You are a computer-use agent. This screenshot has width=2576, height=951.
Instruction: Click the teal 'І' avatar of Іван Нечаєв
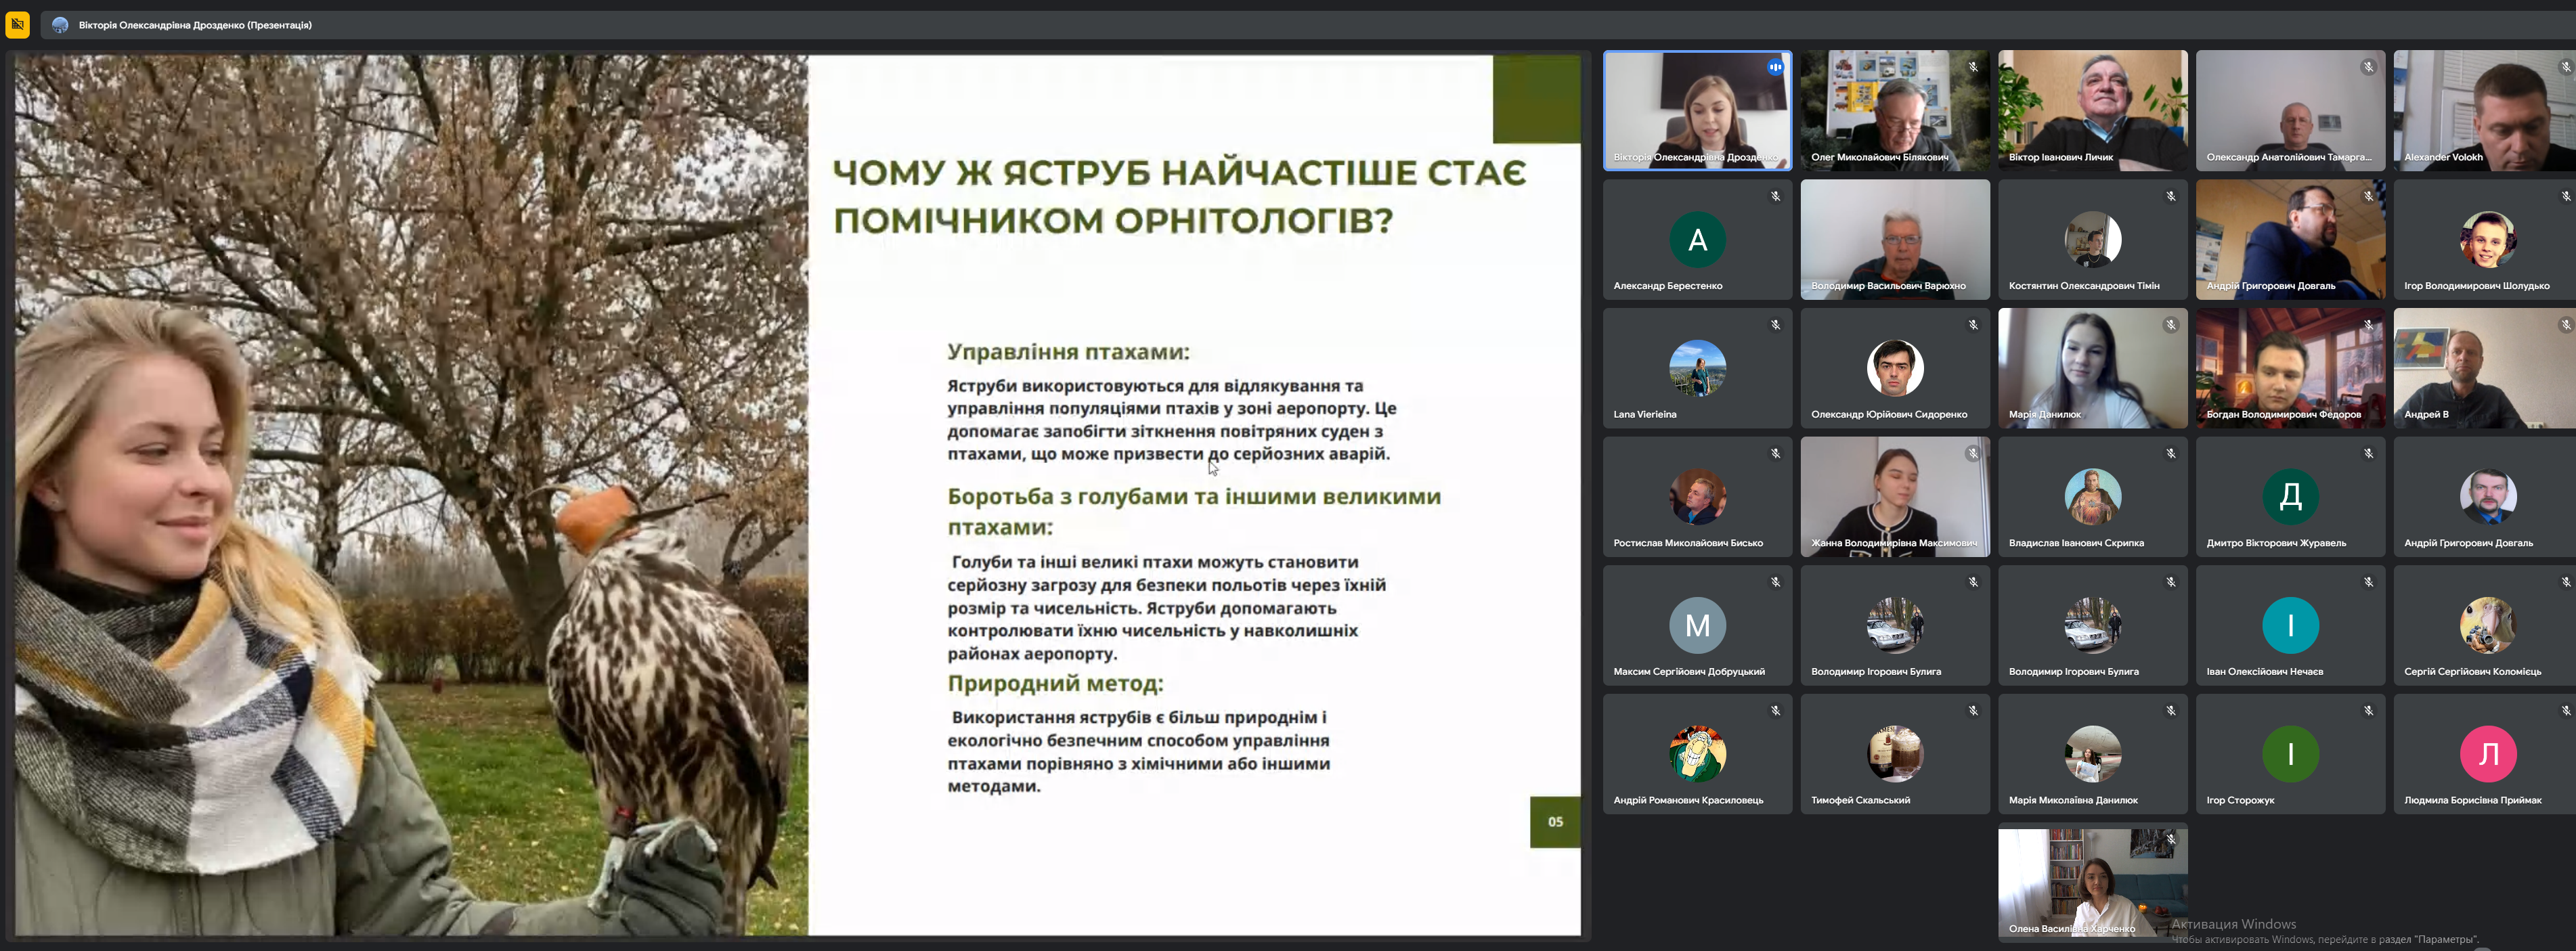tap(2290, 625)
